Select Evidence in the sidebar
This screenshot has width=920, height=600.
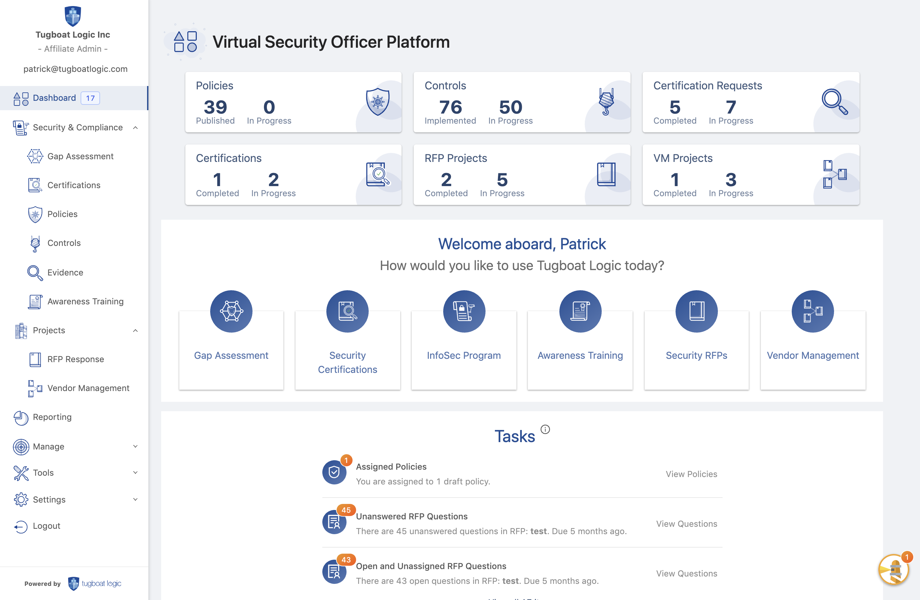coord(65,272)
